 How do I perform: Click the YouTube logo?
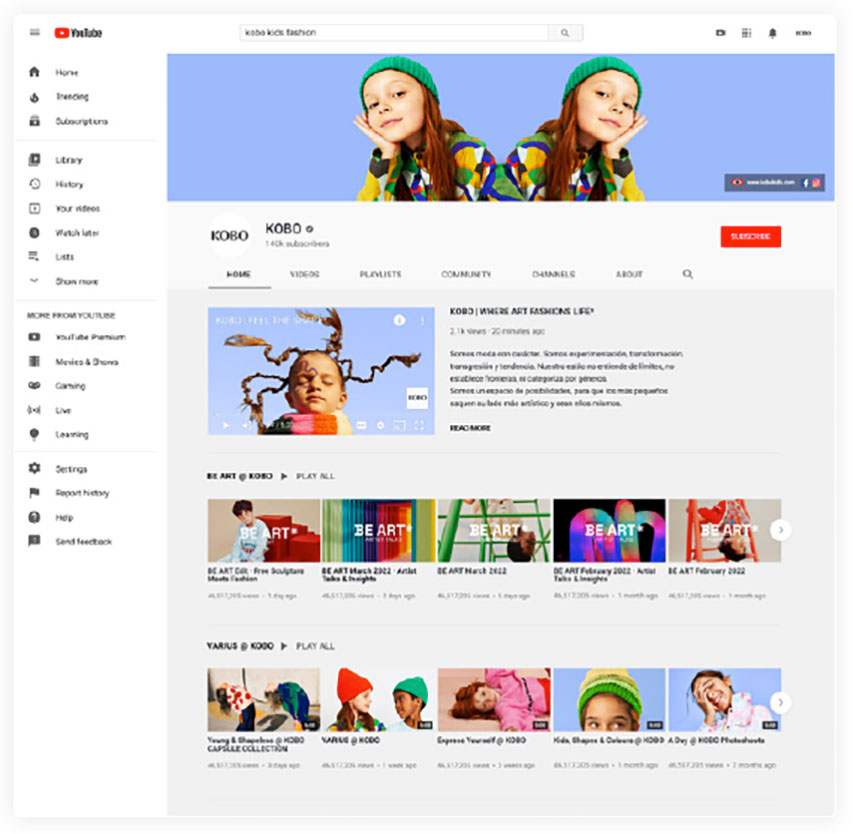(x=78, y=33)
